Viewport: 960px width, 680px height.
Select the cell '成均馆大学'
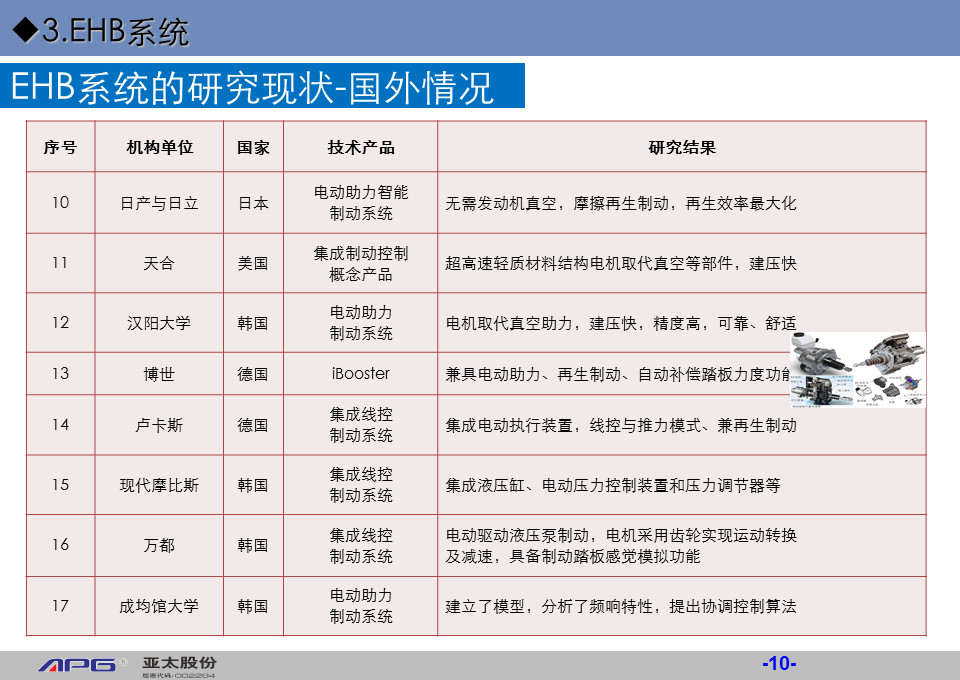point(159,607)
